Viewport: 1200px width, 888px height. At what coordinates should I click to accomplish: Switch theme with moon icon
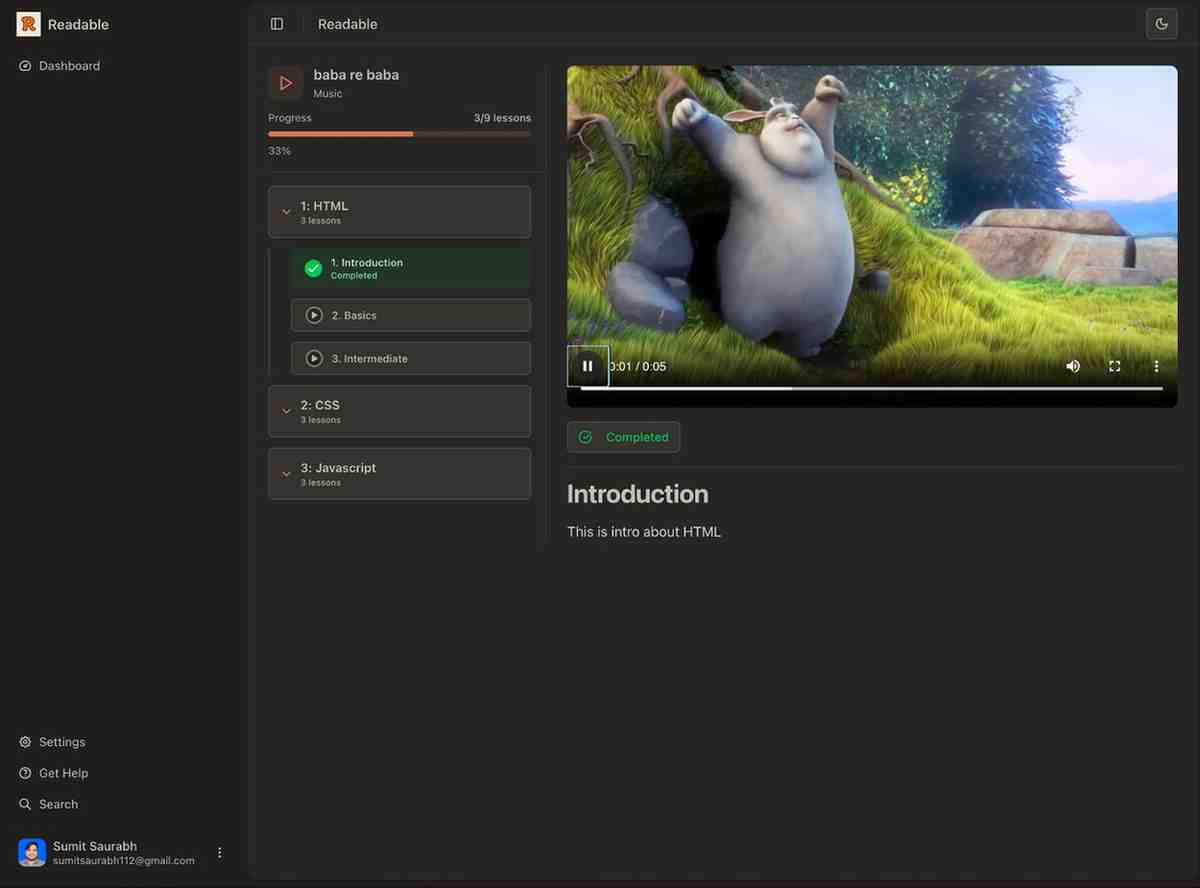tap(1161, 24)
